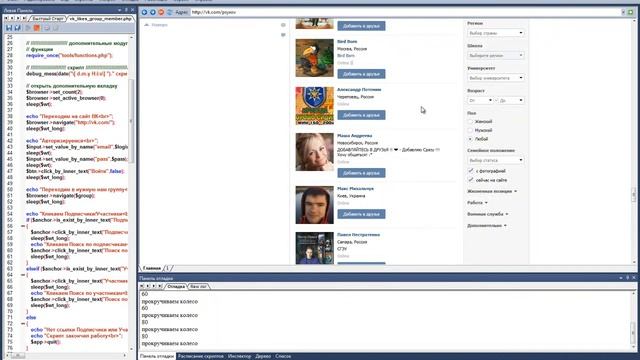The image size is (640, 360).
Task: Toggle the 'с фотографией' checkbox
Action: click(471, 171)
